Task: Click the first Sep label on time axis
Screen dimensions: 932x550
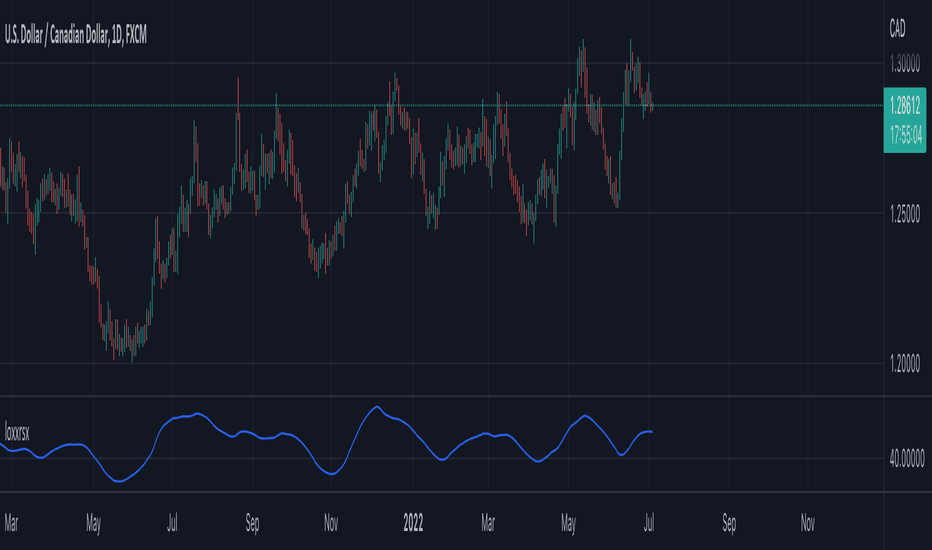Action: pyautogui.click(x=252, y=523)
